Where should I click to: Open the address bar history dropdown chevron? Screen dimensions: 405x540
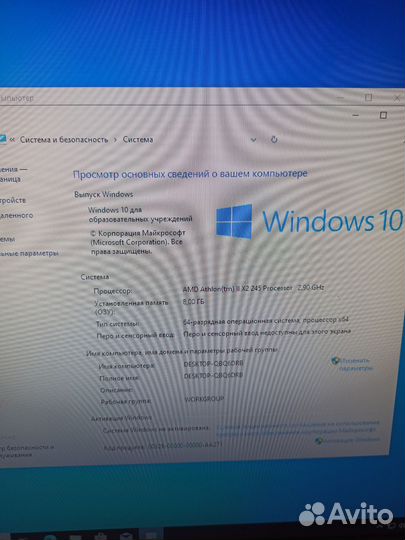pyautogui.click(x=253, y=139)
